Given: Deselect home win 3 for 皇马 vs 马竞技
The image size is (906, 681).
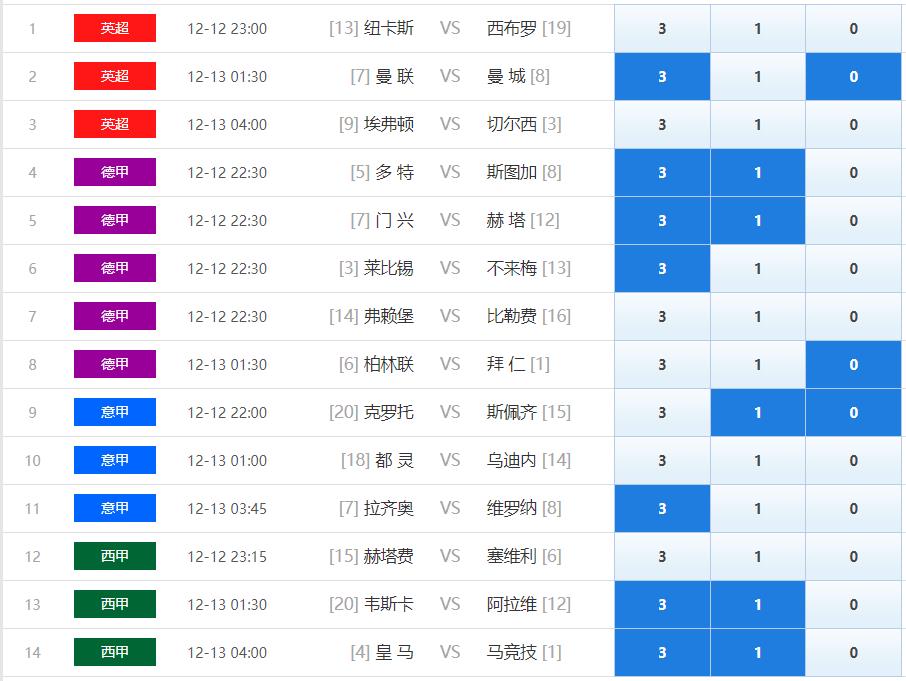Looking at the screenshot, I should pos(662,652).
